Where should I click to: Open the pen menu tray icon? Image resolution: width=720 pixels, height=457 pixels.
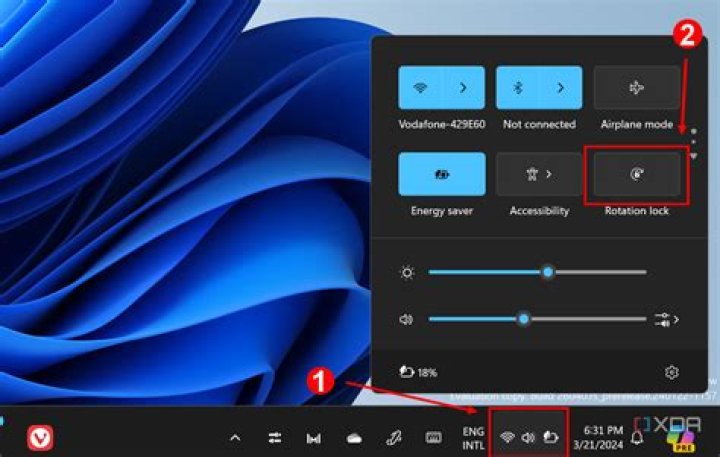tap(394, 438)
